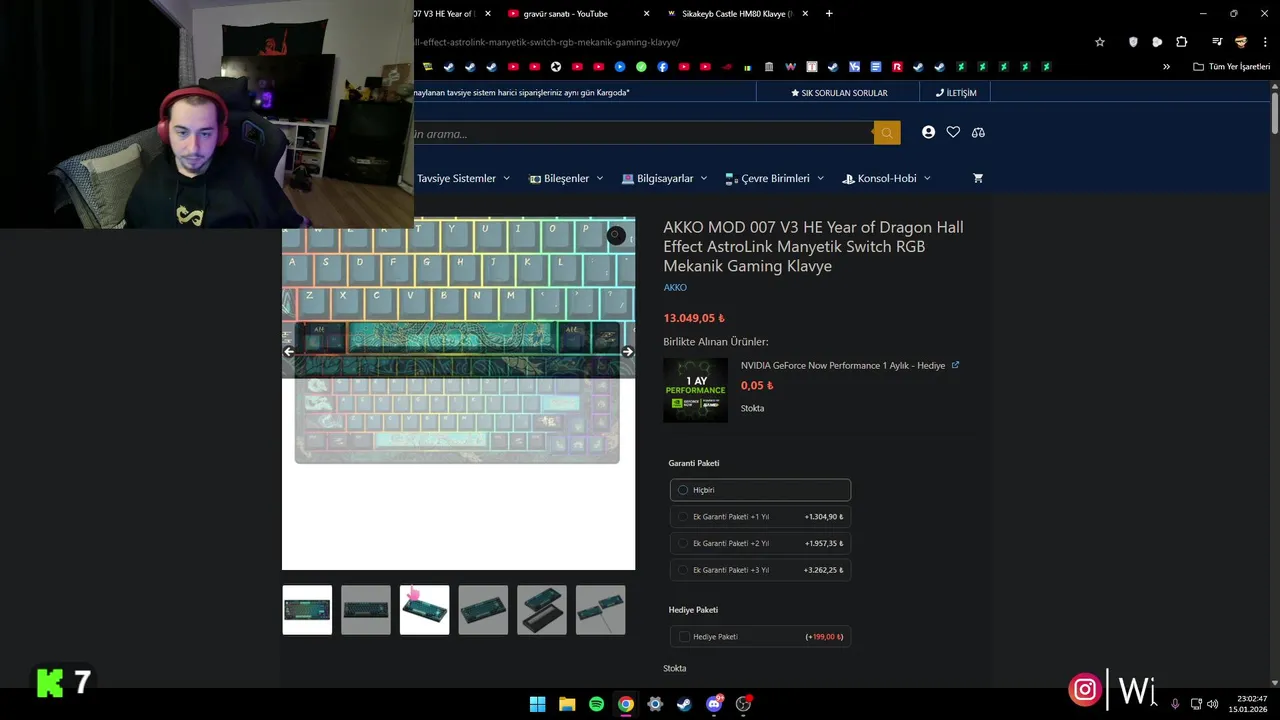Open the shopping cart icon

tap(978, 178)
